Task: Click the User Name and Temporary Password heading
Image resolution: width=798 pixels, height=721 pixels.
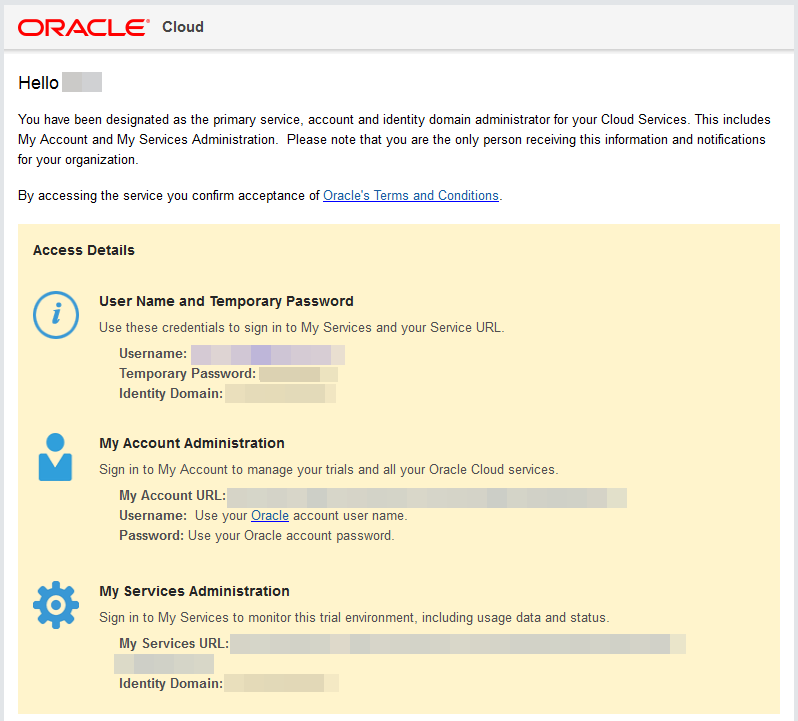Action: pos(226,301)
